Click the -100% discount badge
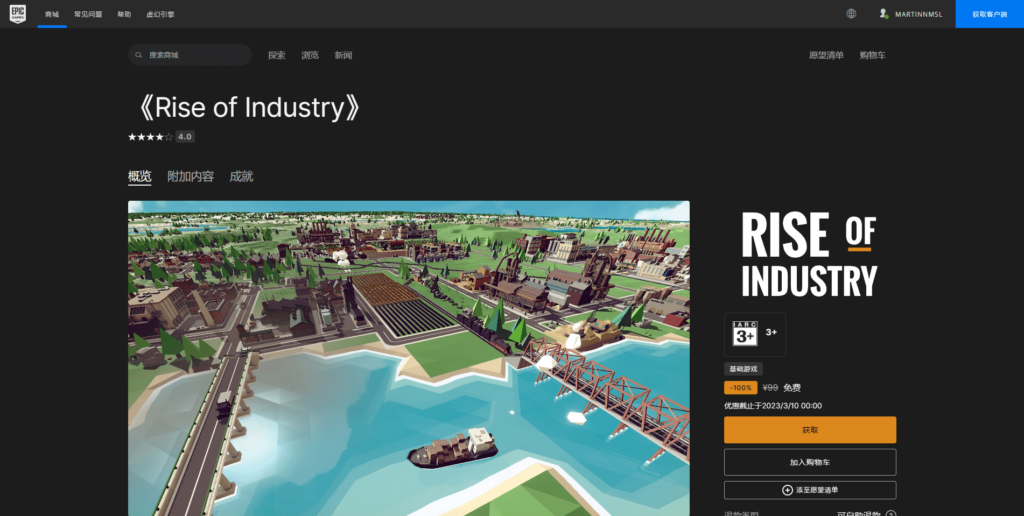This screenshot has height=516, width=1024. [741, 388]
